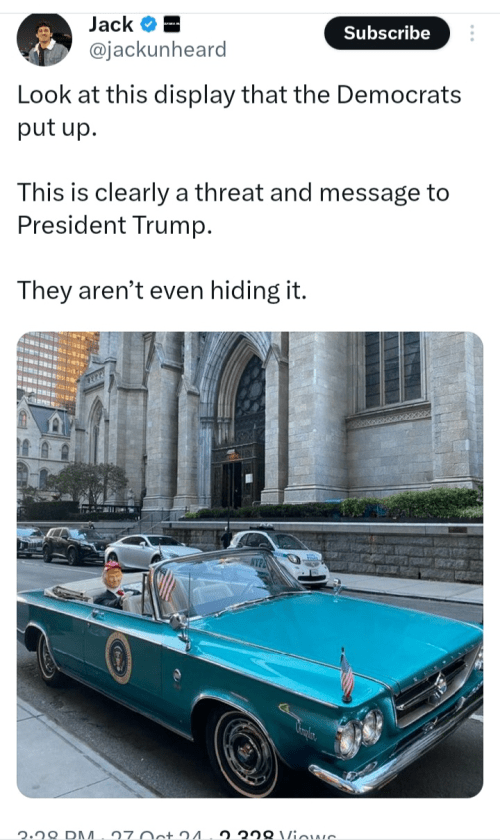Viewport: 500px width, 840px height.
Task: Click the '3:28 PM' post time
Action: [57, 836]
